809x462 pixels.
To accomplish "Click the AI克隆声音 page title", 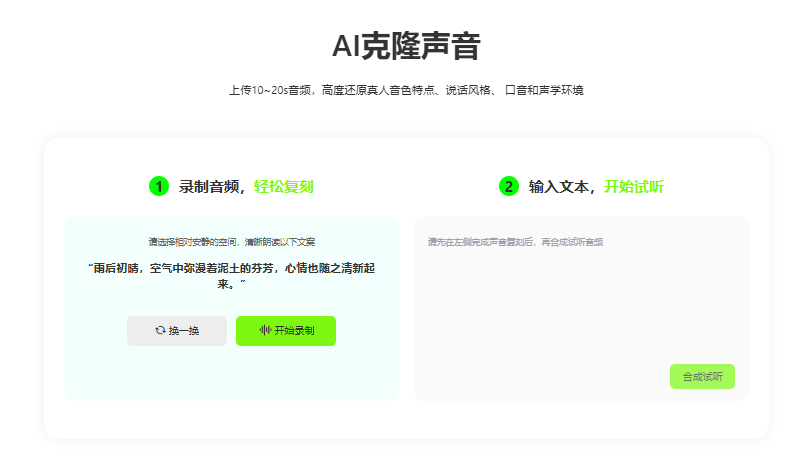I will click(407, 46).
